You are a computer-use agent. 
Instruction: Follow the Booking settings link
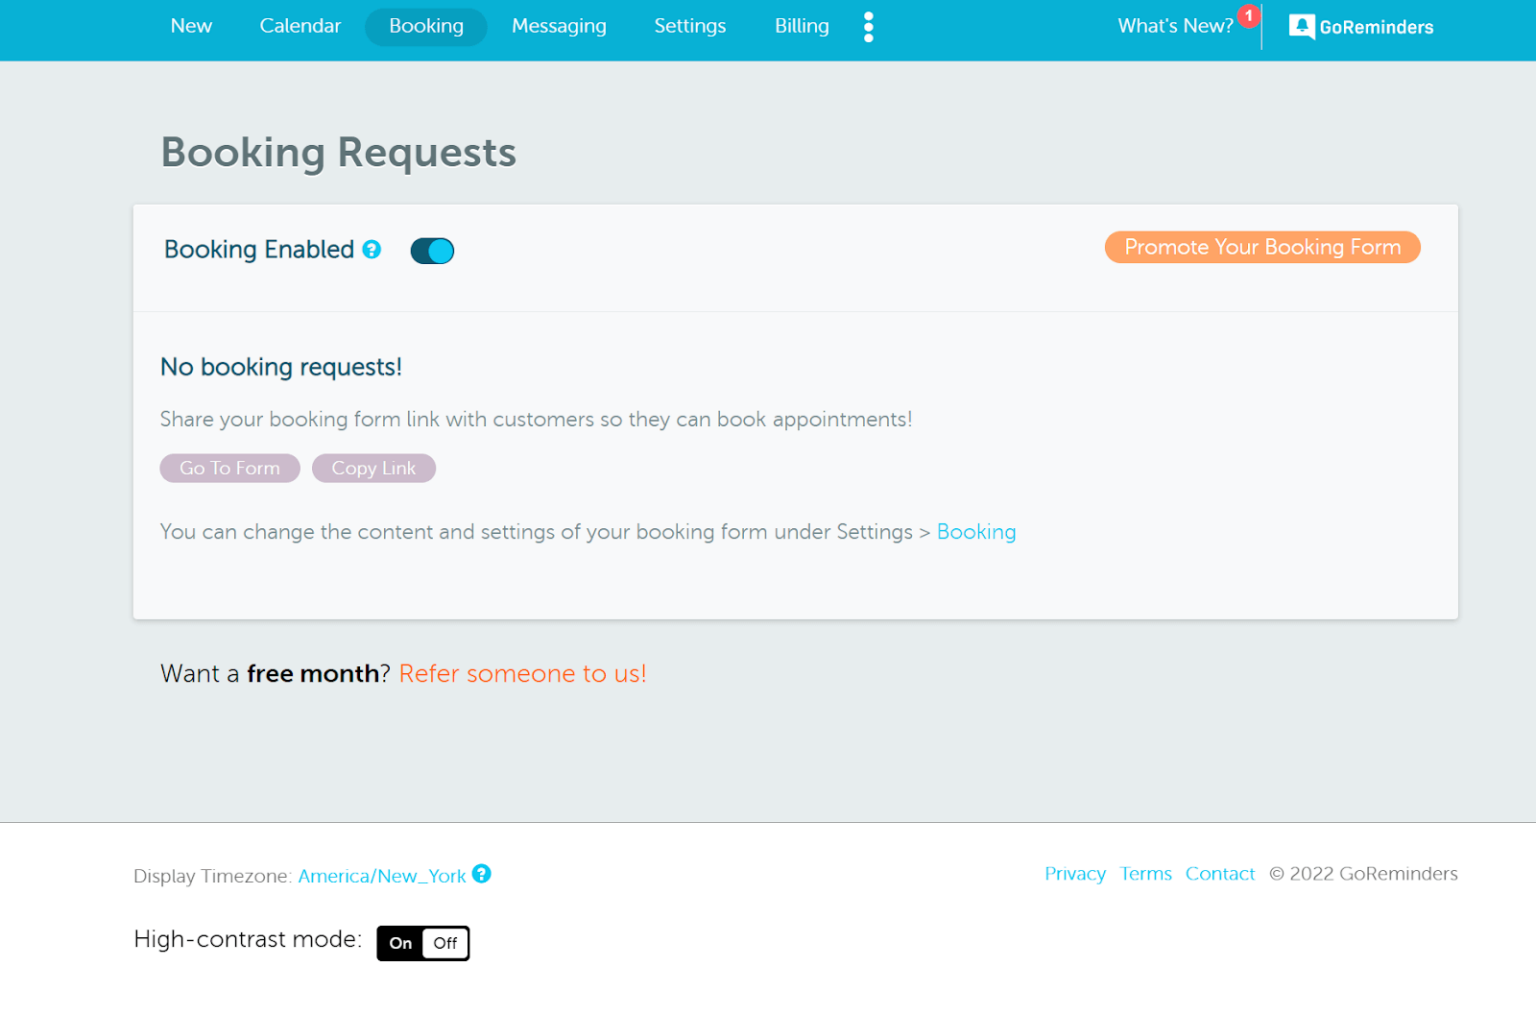click(x=976, y=532)
